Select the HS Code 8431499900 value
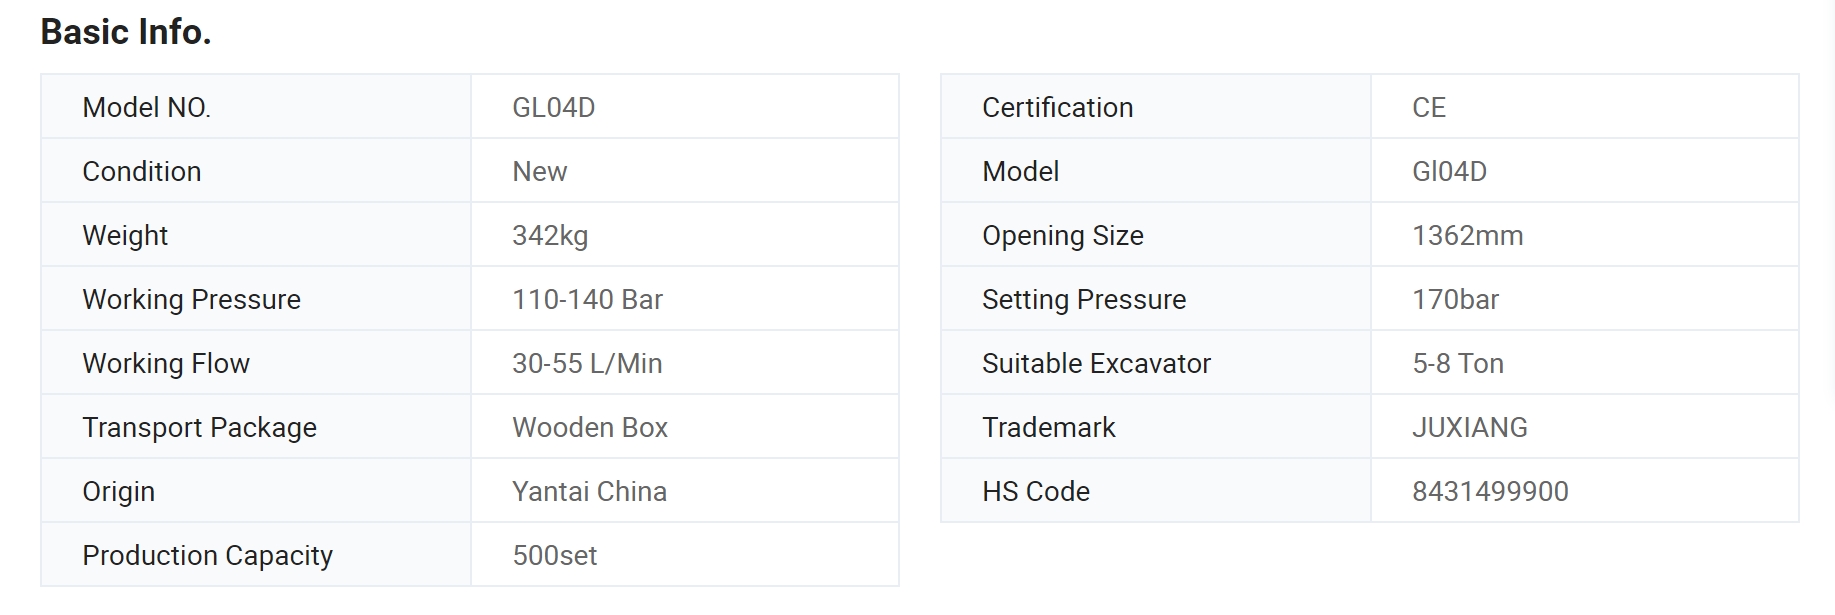1835x615 pixels. pyautogui.click(x=1490, y=491)
